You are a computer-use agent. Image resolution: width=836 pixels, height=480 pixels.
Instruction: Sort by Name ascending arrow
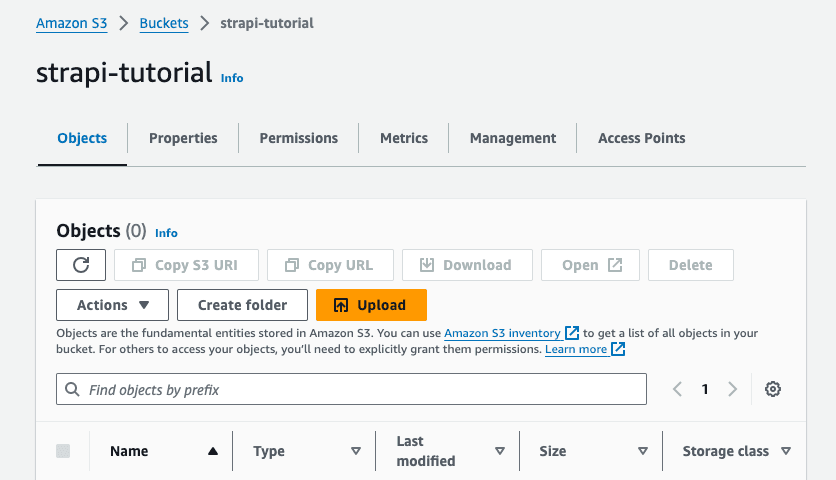pyautogui.click(x=213, y=451)
